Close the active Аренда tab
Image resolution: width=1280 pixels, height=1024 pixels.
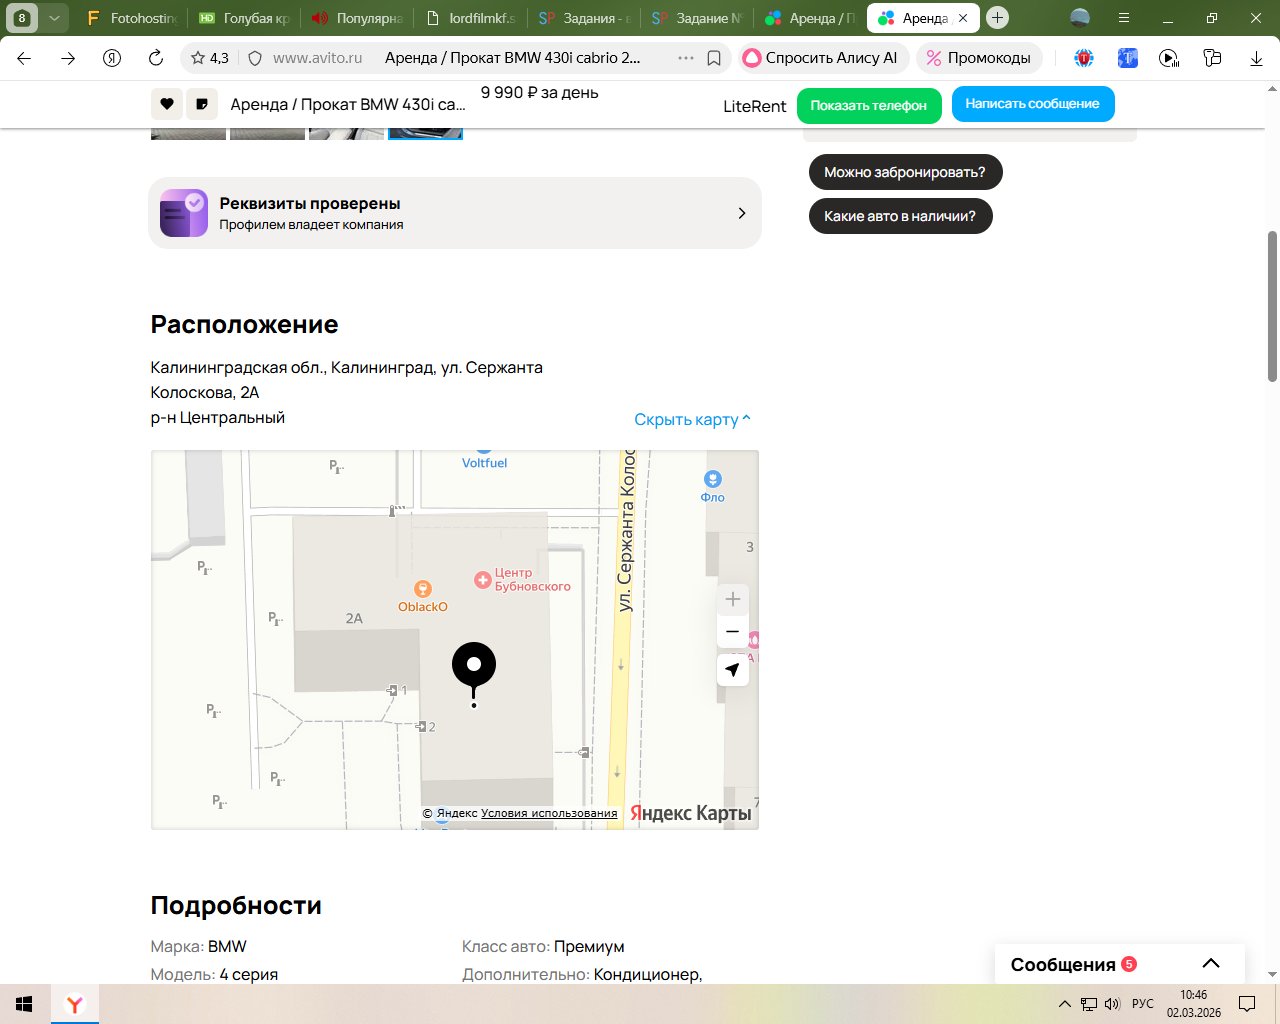963,18
